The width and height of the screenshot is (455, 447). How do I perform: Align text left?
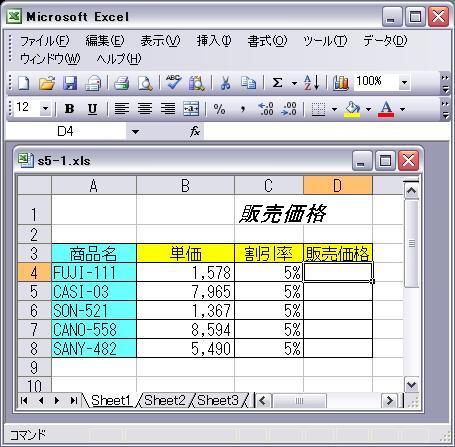point(122,109)
